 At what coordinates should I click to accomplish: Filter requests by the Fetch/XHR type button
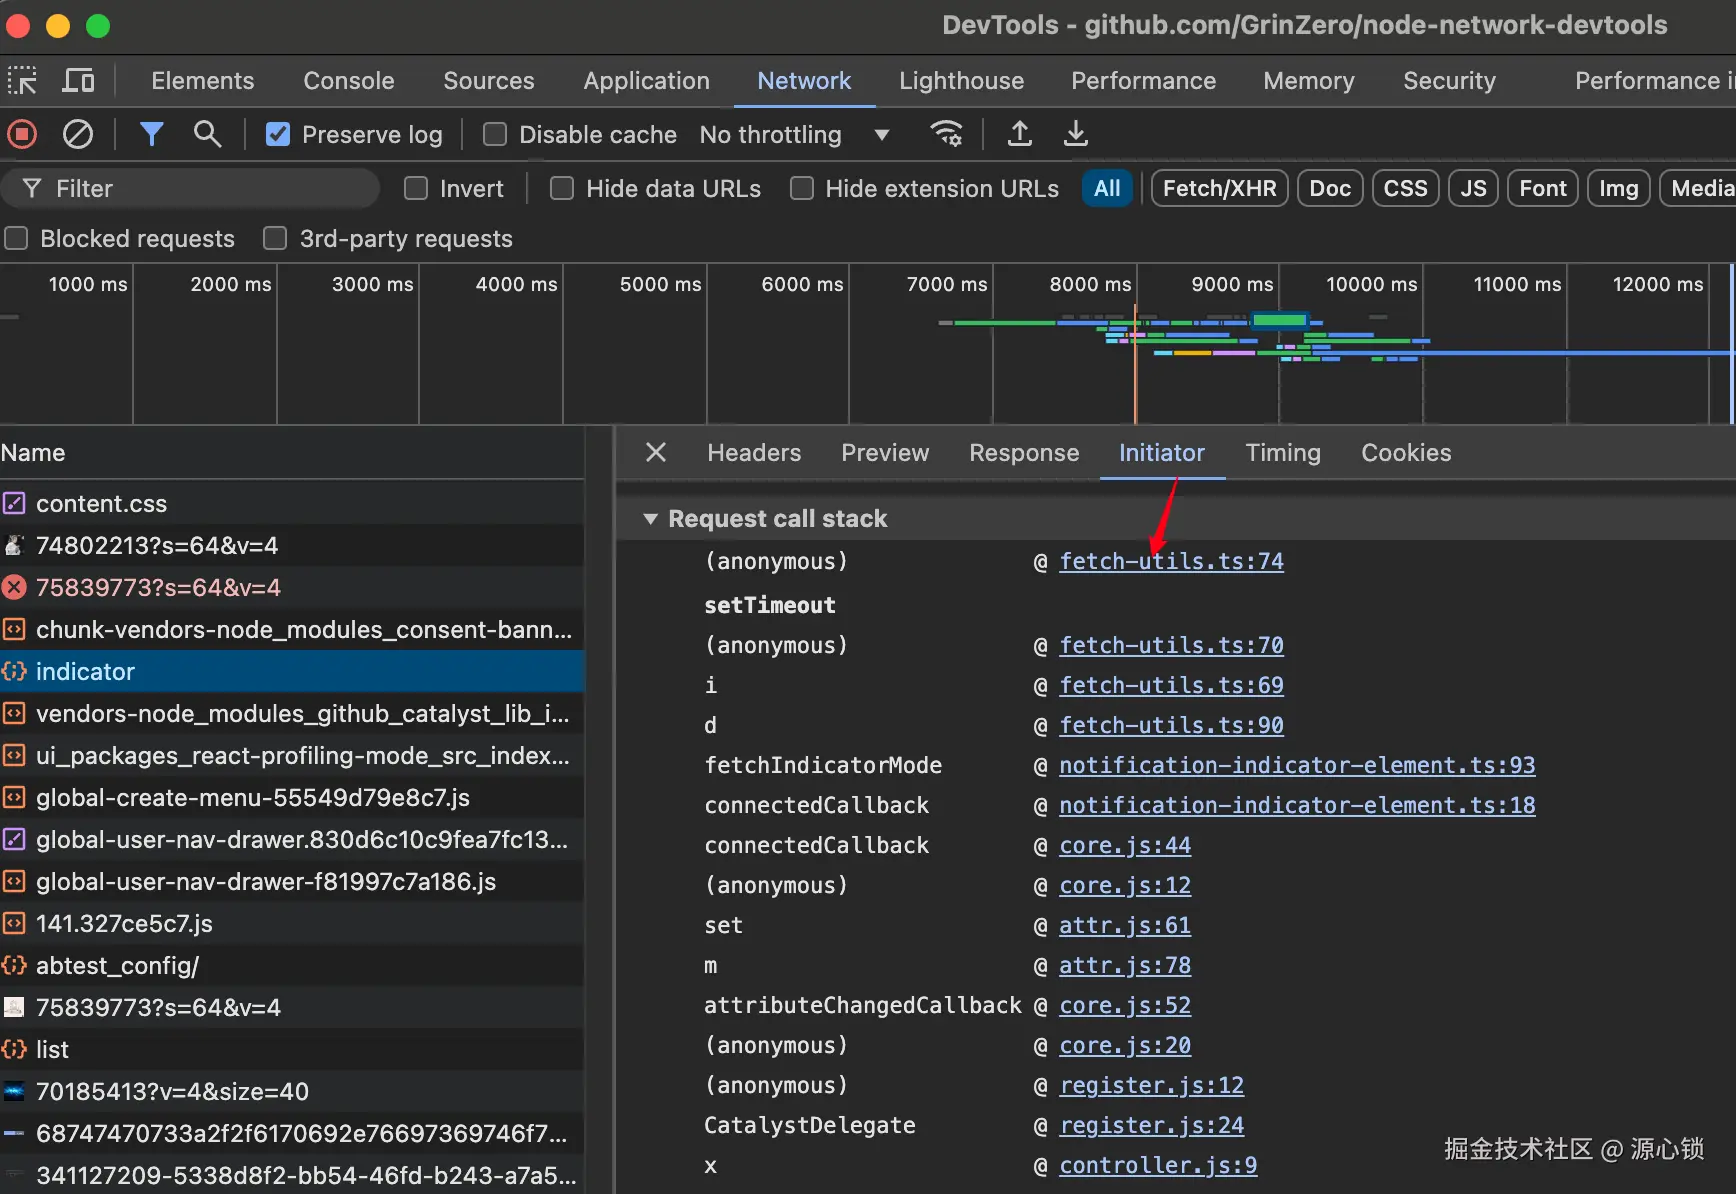(x=1219, y=189)
